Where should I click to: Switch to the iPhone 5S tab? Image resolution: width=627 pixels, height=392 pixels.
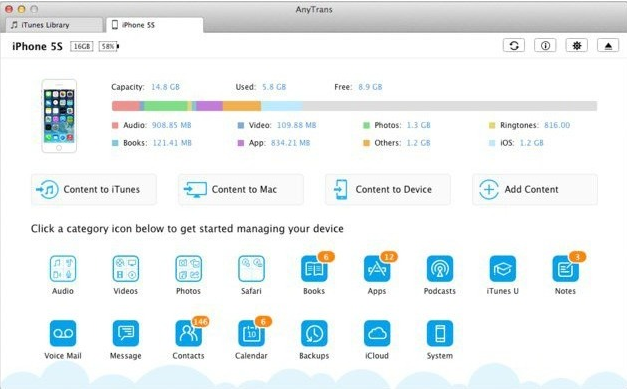pos(155,25)
